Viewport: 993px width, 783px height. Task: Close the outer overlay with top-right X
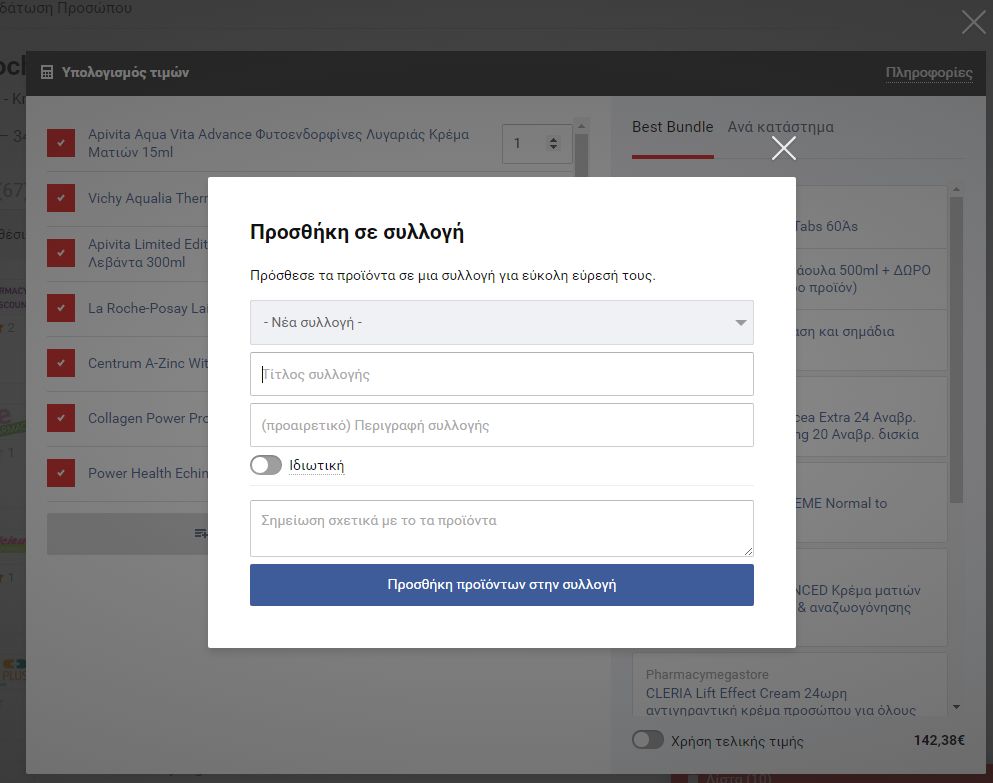pos(972,22)
